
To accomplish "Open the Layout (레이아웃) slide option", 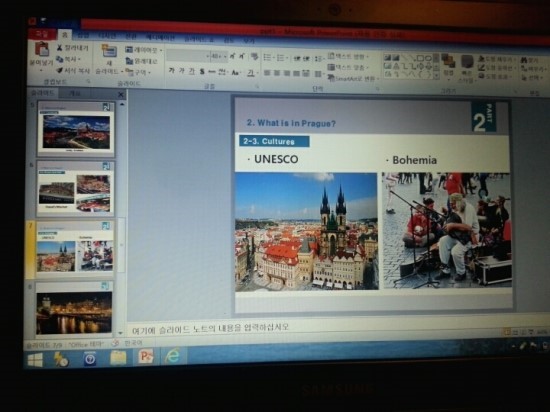I will point(144,50).
